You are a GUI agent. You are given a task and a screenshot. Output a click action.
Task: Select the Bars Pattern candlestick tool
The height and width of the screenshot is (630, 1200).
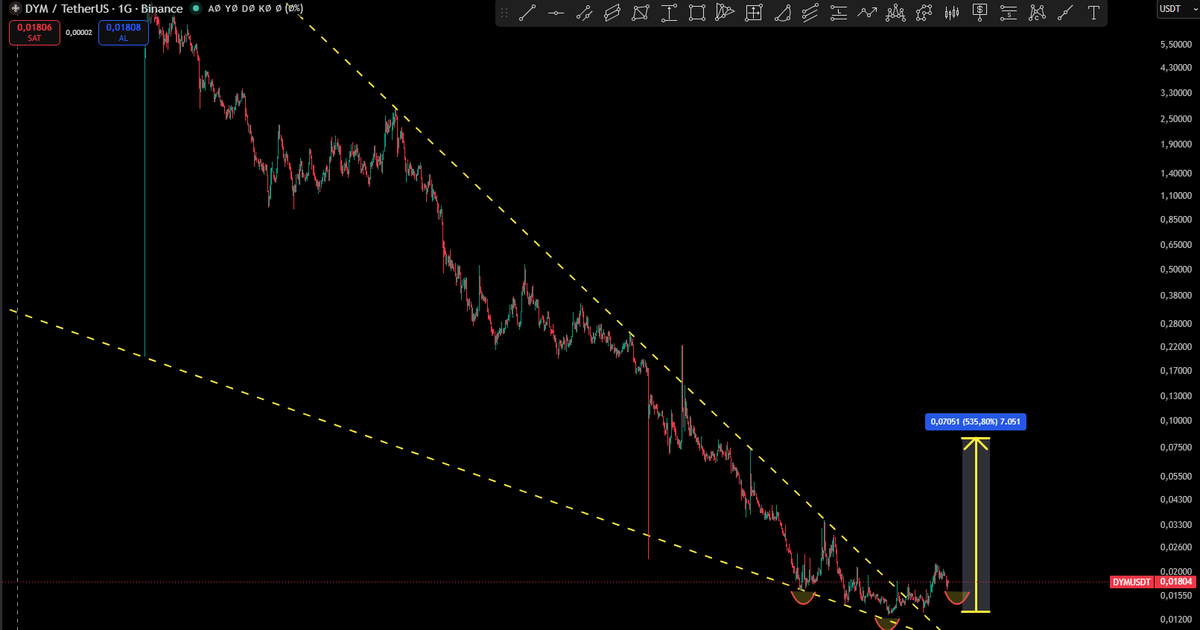coord(951,13)
